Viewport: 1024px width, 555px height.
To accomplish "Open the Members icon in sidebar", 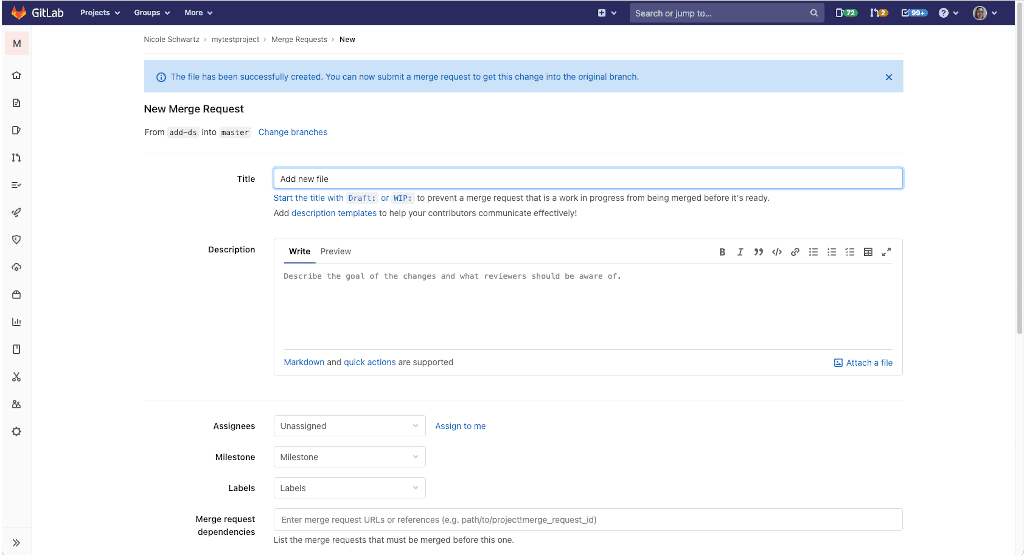I will [x=16, y=404].
